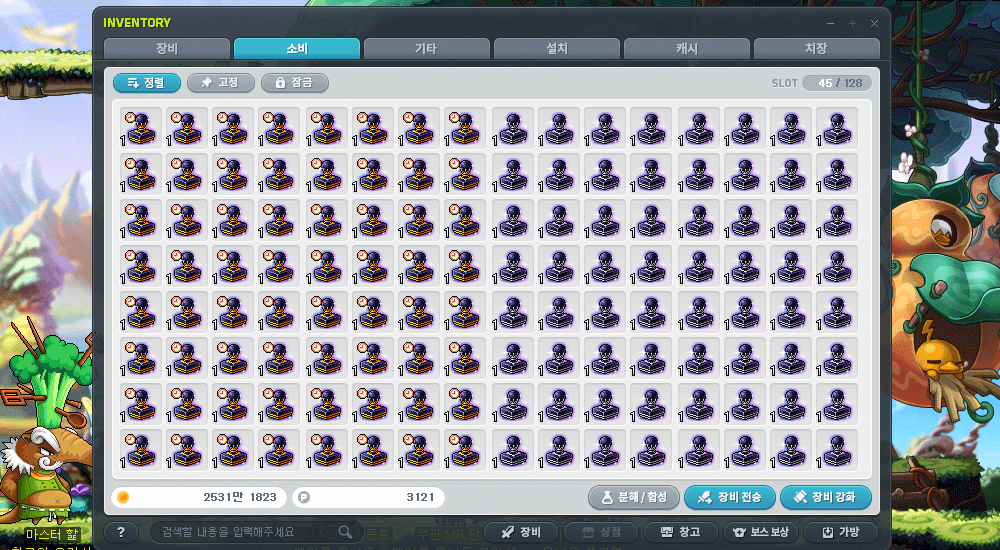The width and height of the screenshot is (1000, 550).
Task: Click the points value 3121
Action: (420, 497)
